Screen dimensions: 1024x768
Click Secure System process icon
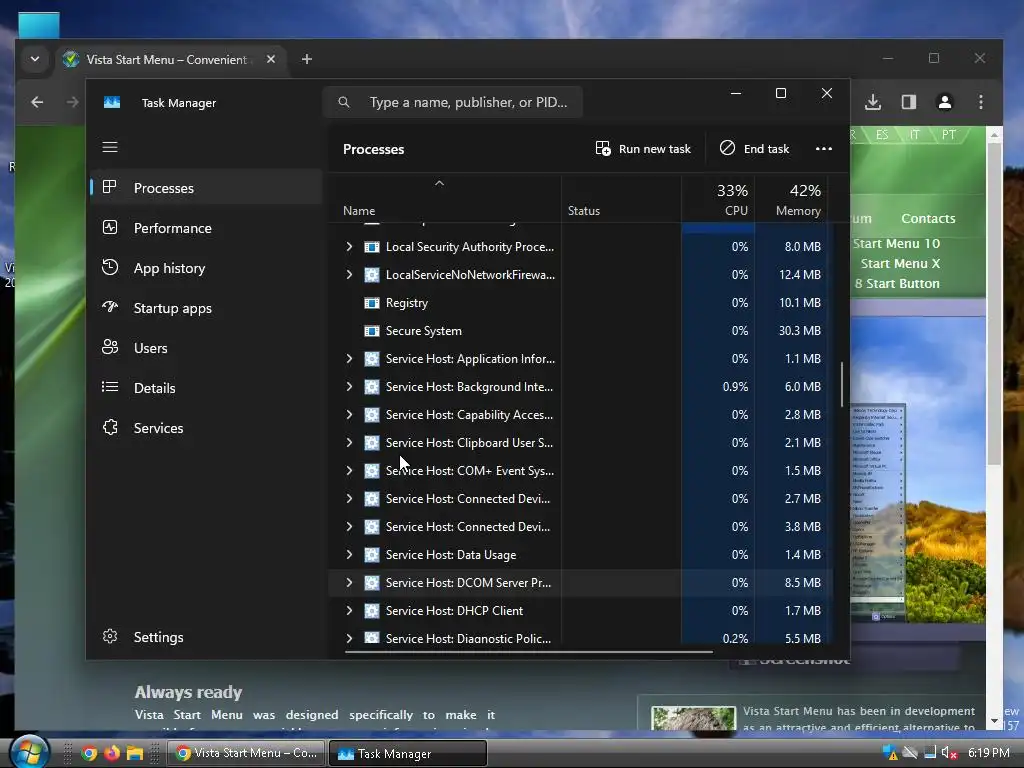point(372,330)
